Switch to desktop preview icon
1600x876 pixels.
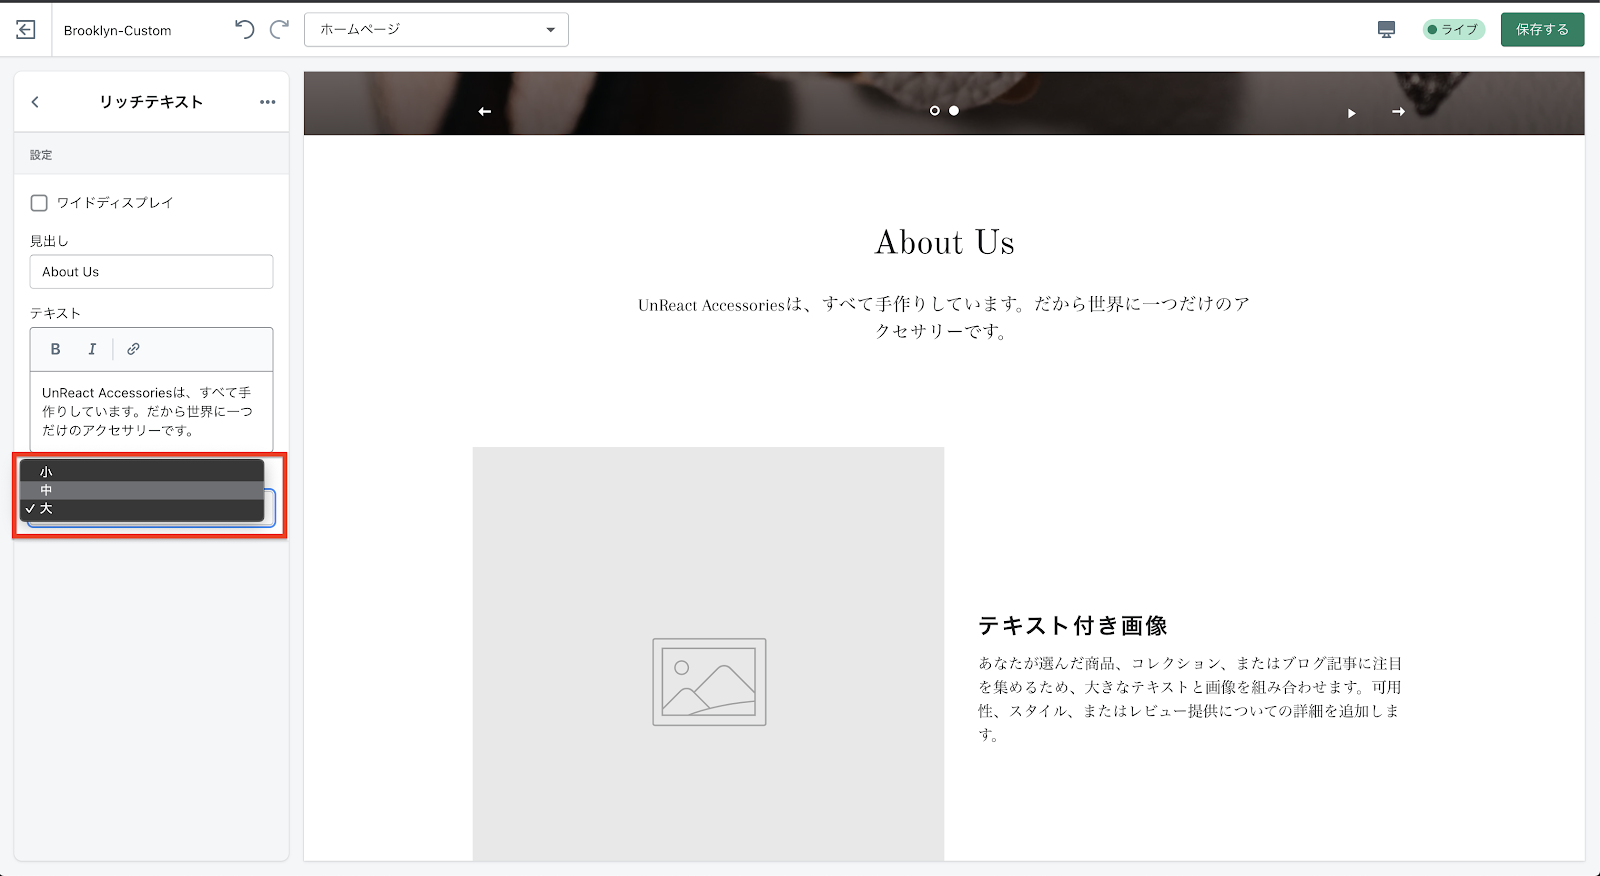(x=1386, y=30)
